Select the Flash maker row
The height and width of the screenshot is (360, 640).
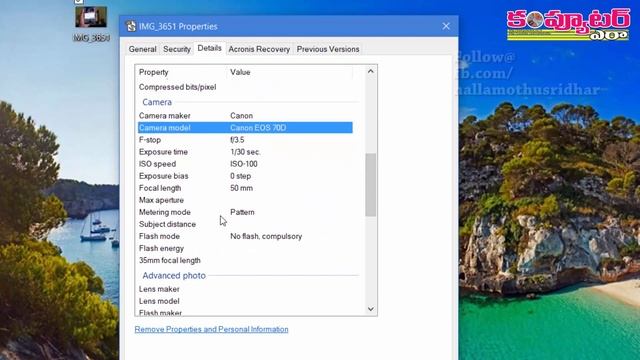tap(245, 312)
